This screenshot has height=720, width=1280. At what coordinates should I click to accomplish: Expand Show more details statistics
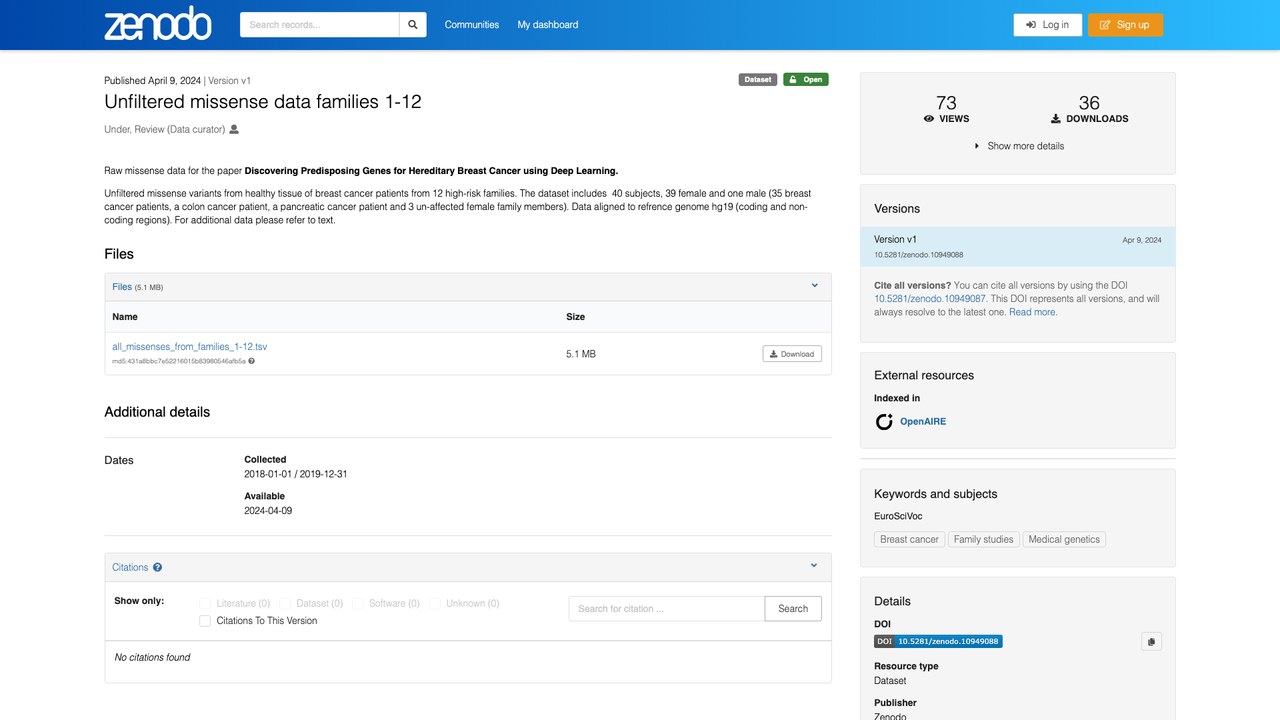[1018, 146]
